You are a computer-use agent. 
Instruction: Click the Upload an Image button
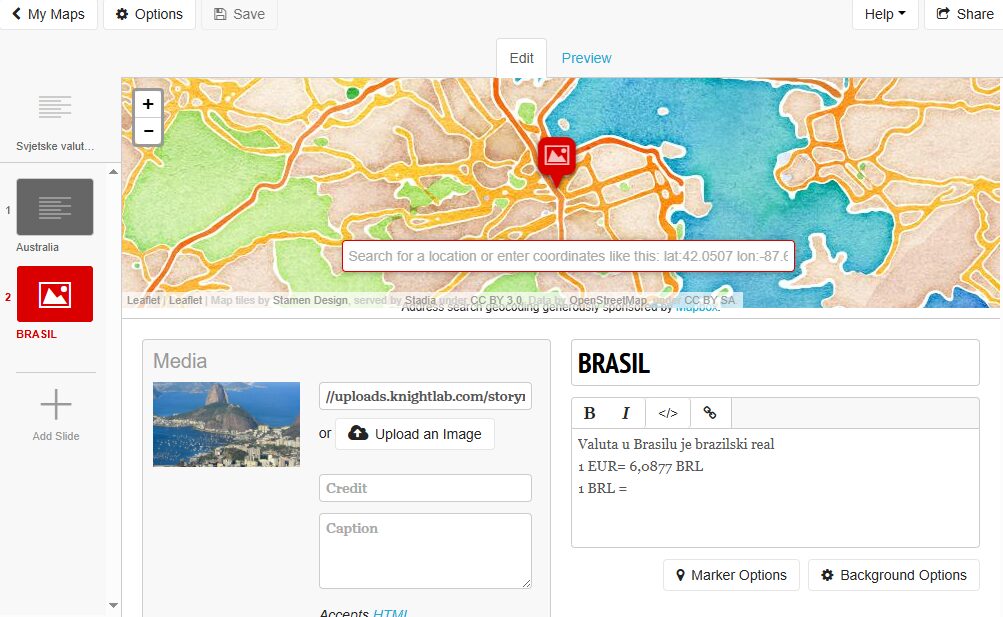pos(415,434)
